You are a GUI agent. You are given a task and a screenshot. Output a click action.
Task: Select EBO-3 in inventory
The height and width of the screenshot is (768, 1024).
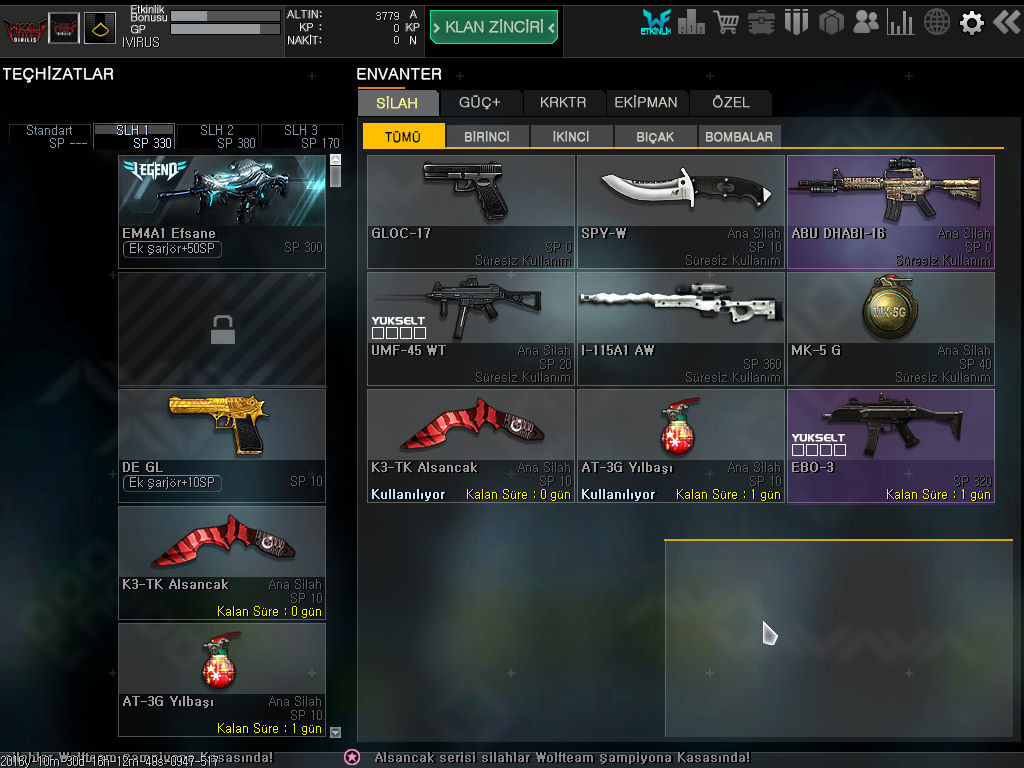pyautogui.click(x=891, y=446)
